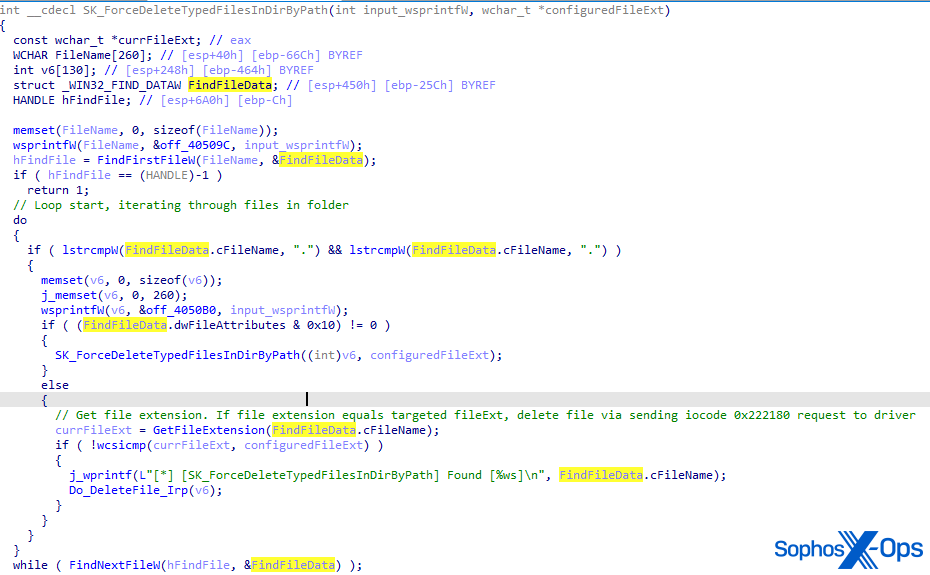Select the FindFirstFileW function call
Viewport: 930px width, 575px height.
tap(146, 160)
